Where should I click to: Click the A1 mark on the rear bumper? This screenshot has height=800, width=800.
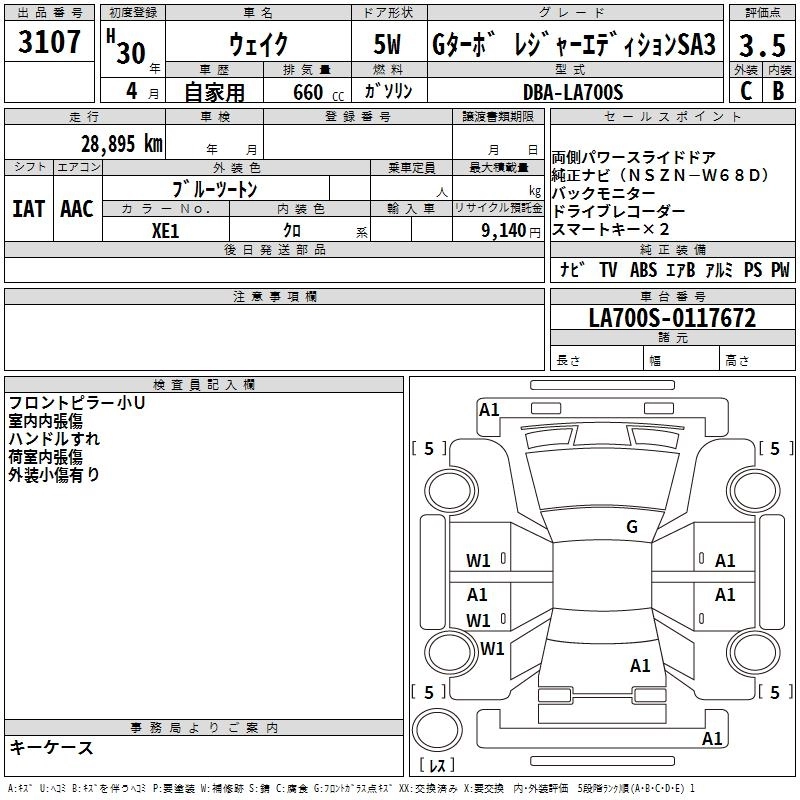click(x=712, y=738)
